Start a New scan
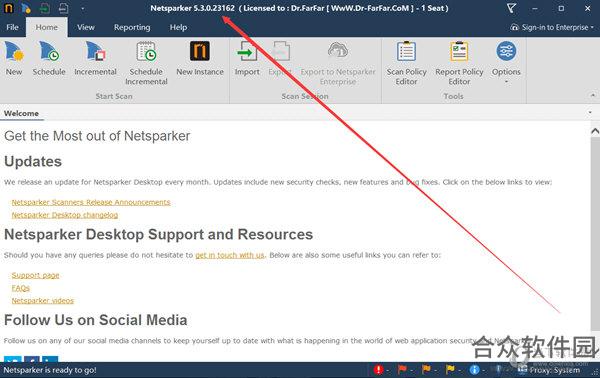The height and width of the screenshot is (378, 600). (x=14, y=59)
